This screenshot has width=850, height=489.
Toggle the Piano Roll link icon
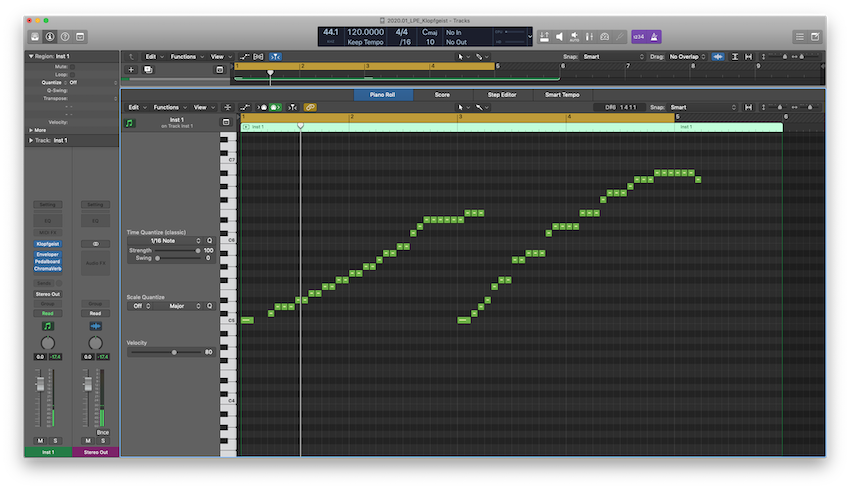(310, 107)
